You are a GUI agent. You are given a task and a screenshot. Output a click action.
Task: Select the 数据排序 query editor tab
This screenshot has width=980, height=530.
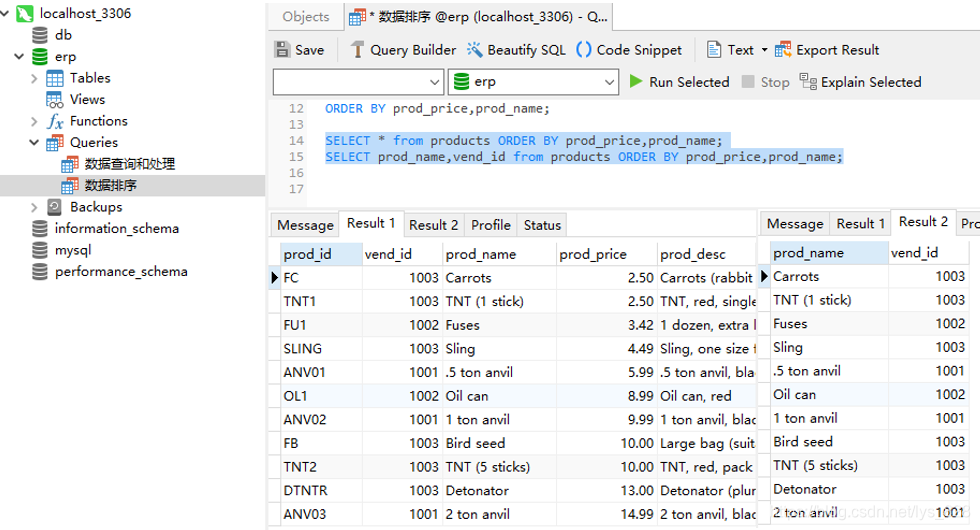pos(478,17)
